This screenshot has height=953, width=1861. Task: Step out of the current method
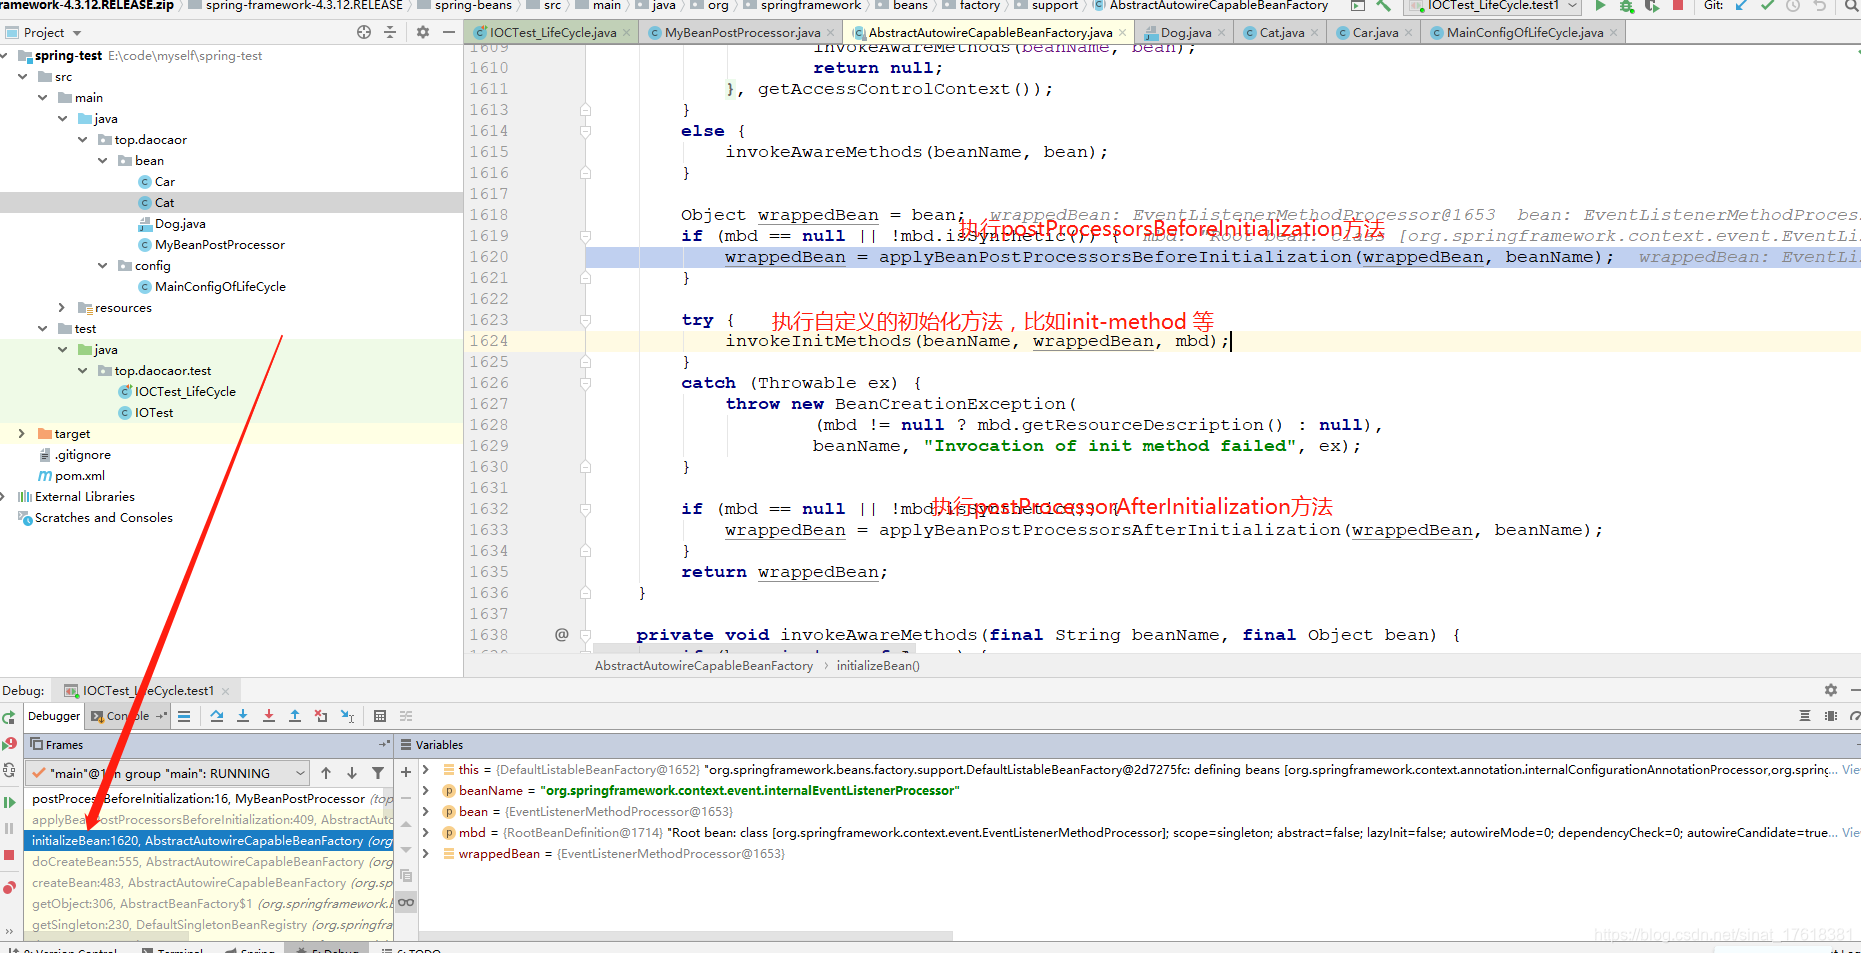(295, 716)
